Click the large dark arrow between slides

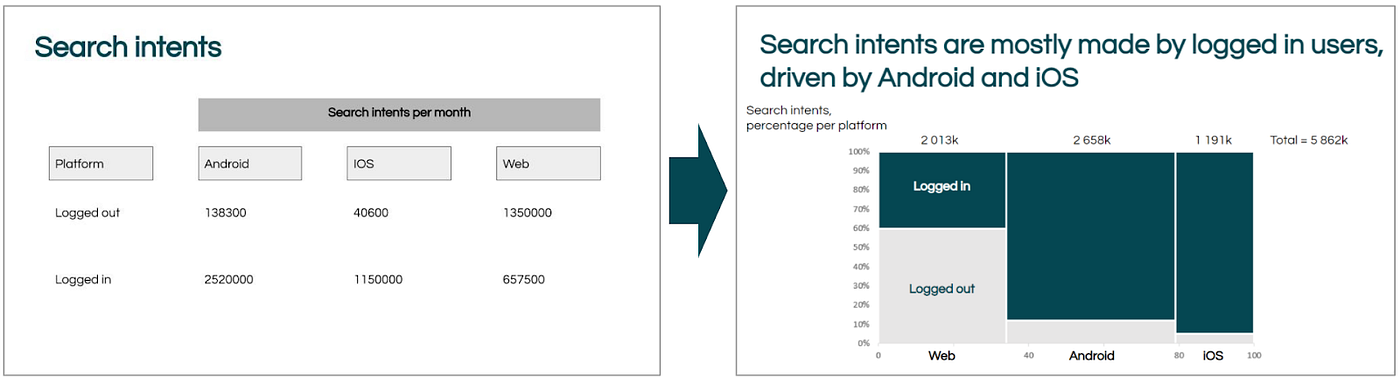(x=696, y=190)
